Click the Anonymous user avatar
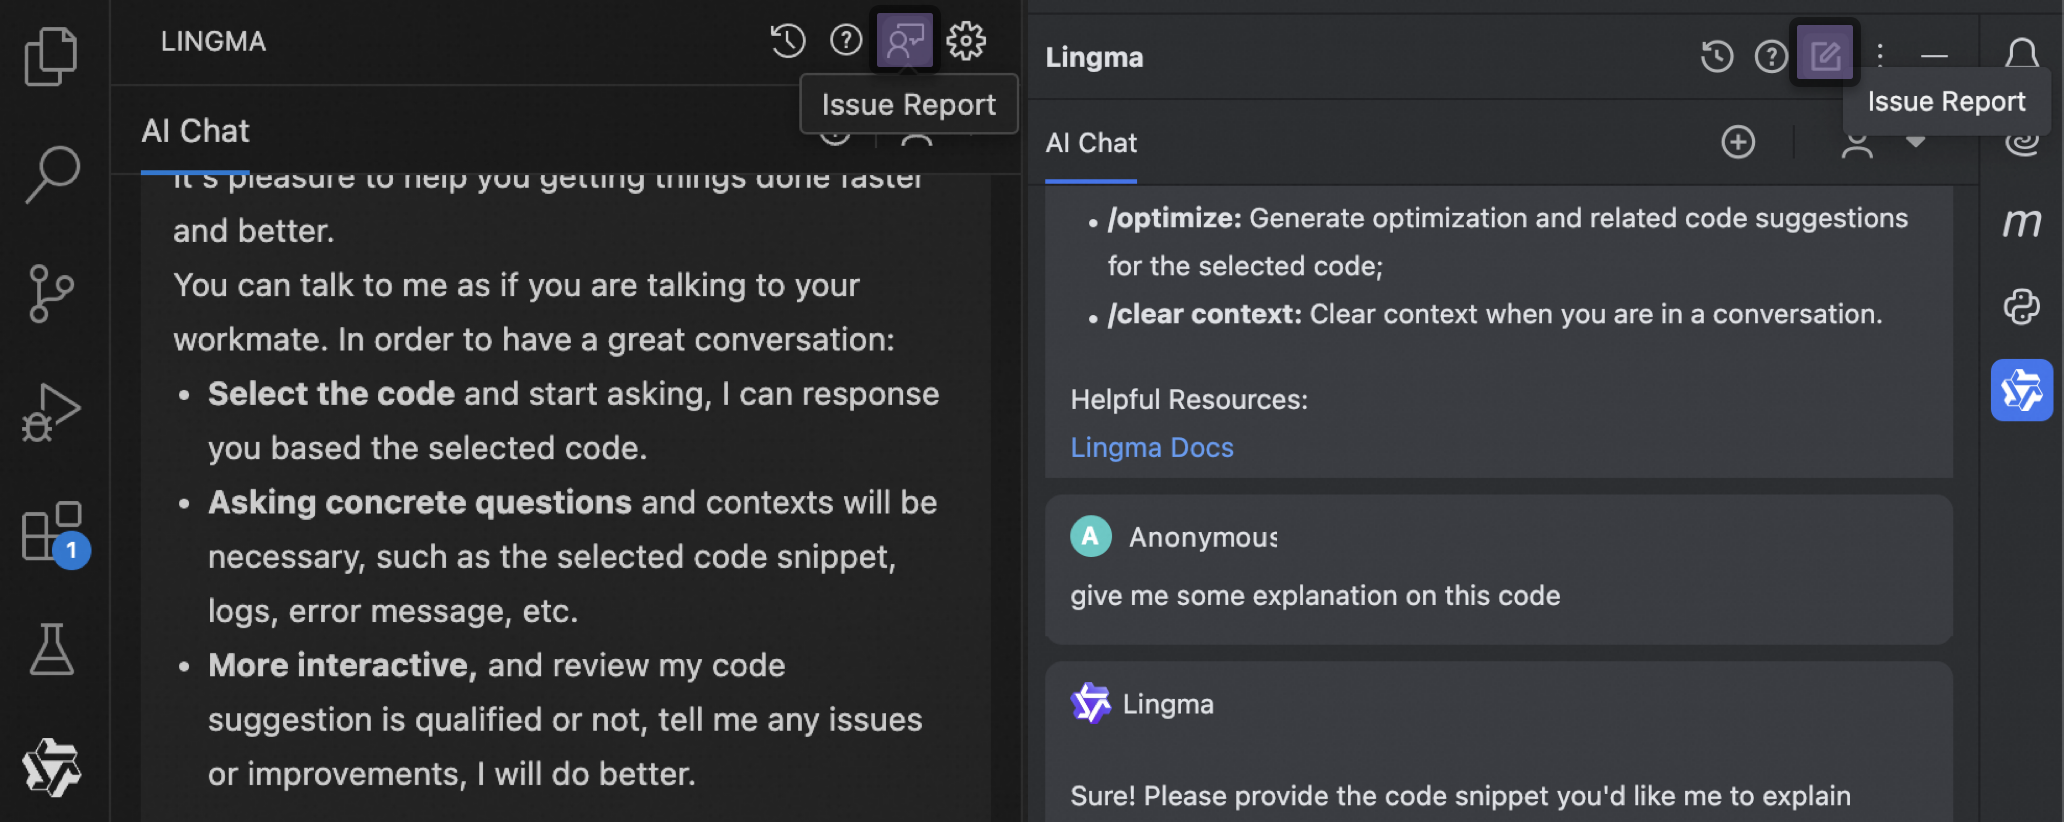 [1090, 537]
